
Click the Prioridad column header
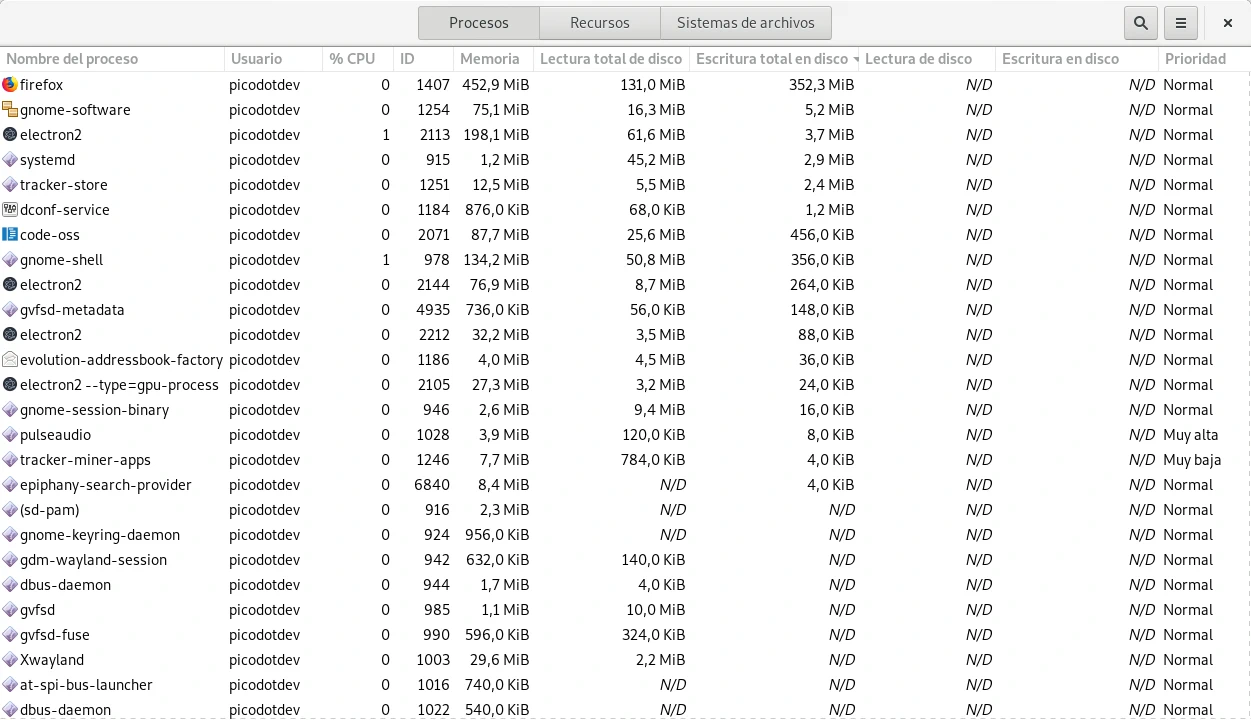tap(1195, 59)
